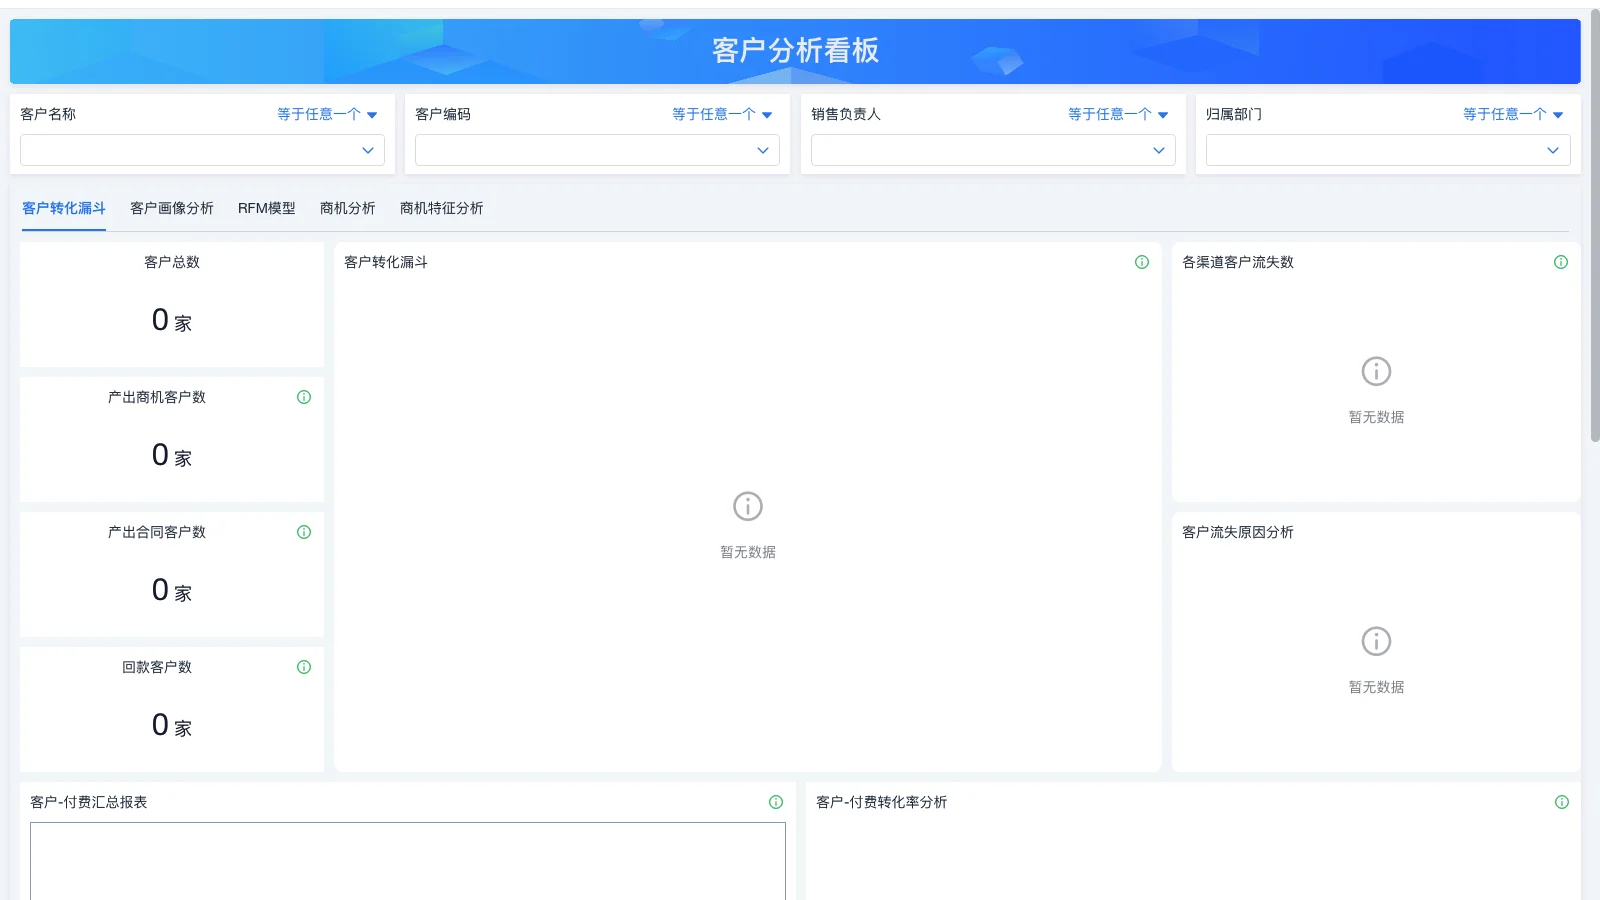The image size is (1600, 900).
Task: Open the info icon on 客户-付费汇总报表
Action: tap(775, 801)
